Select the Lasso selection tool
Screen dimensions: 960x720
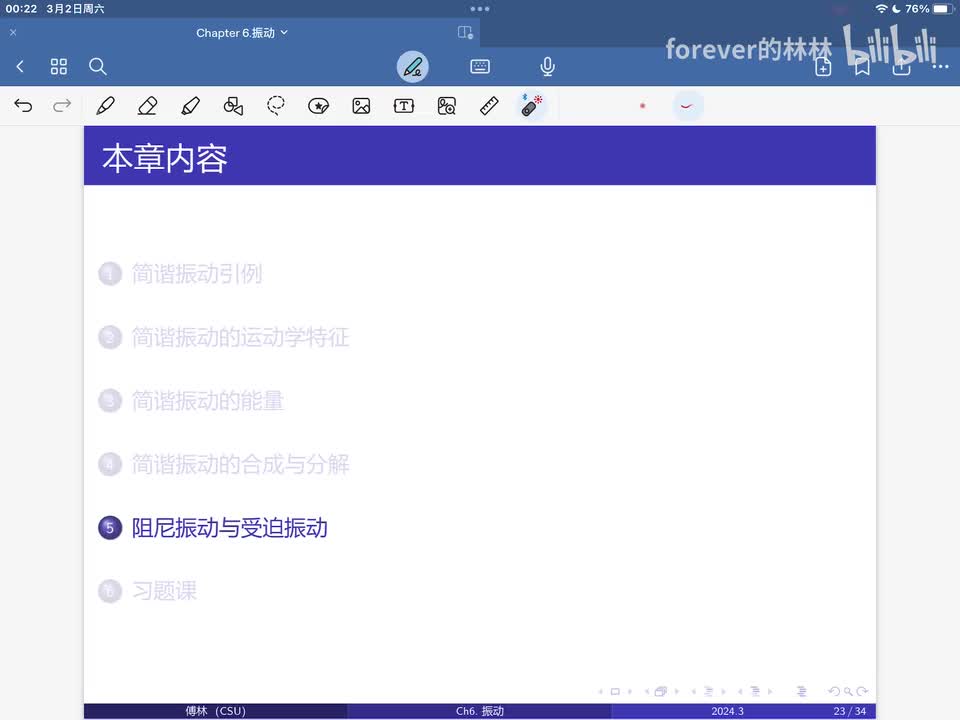pos(276,106)
